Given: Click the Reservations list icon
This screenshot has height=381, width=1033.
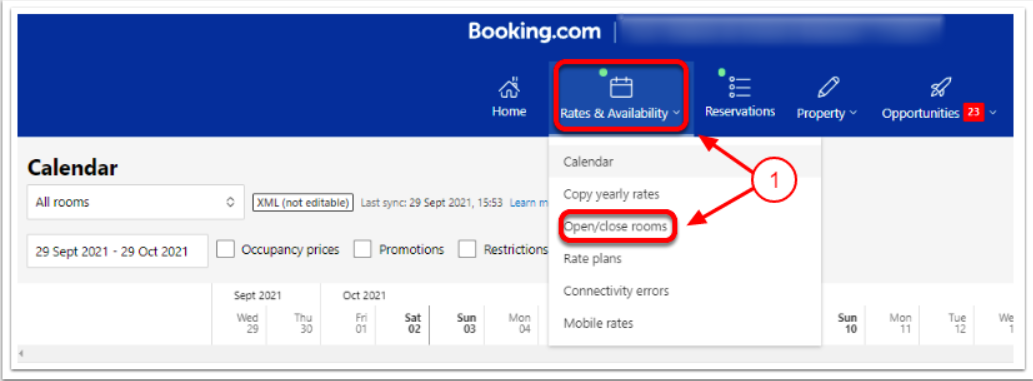Looking at the screenshot, I should pyautogui.click(x=740, y=87).
